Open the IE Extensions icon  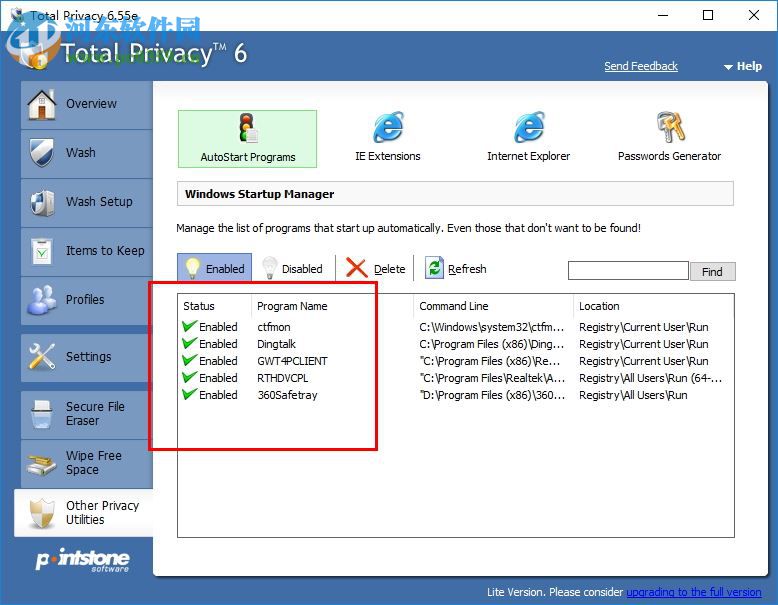[x=388, y=127]
